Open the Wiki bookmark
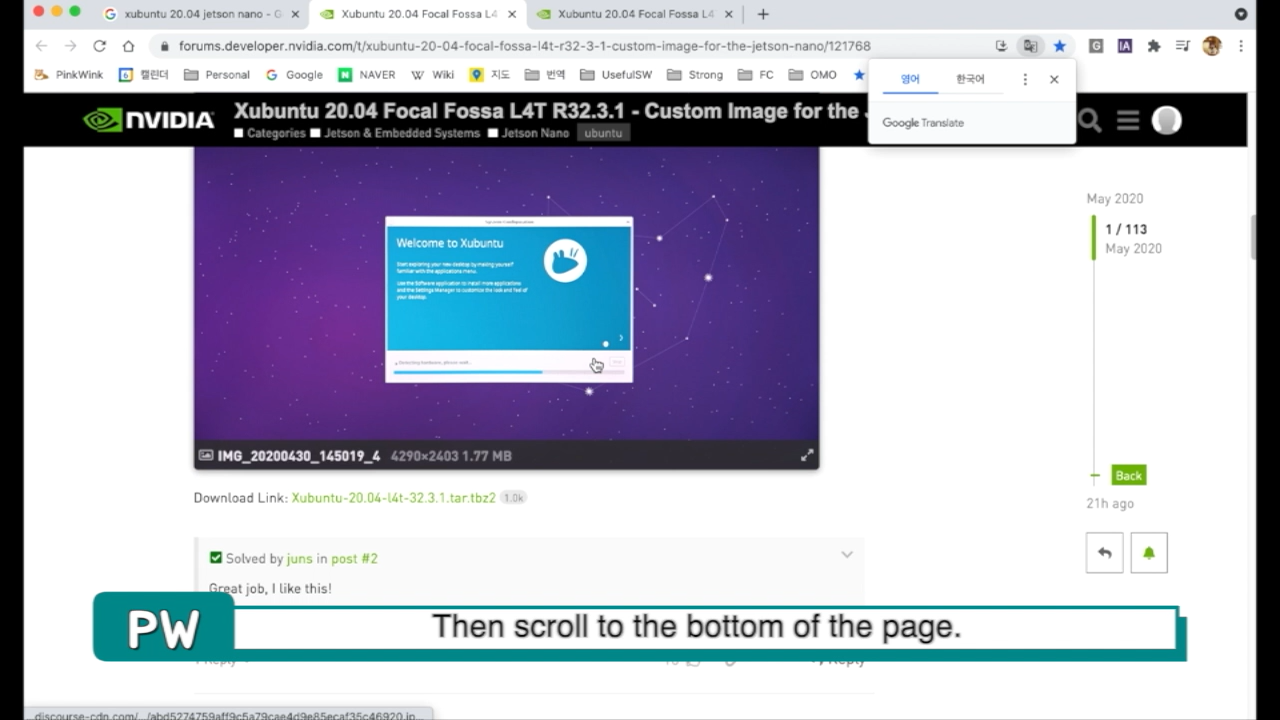The height and width of the screenshot is (720, 1280). pyautogui.click(x=433, y=75)
